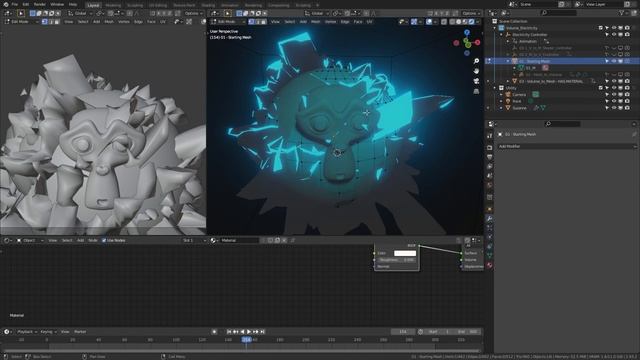
Task: Click the viewport zoom magnifier gizmo
Action: [476, 61]
